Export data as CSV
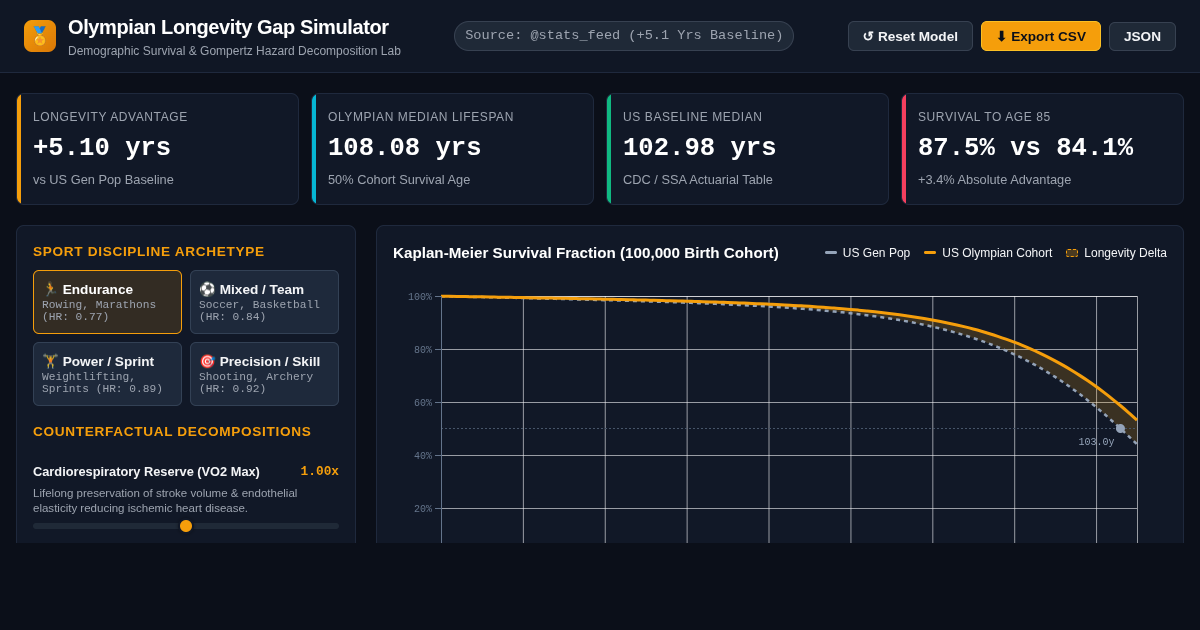The image size is (1200, 630). coord(1041,36)
